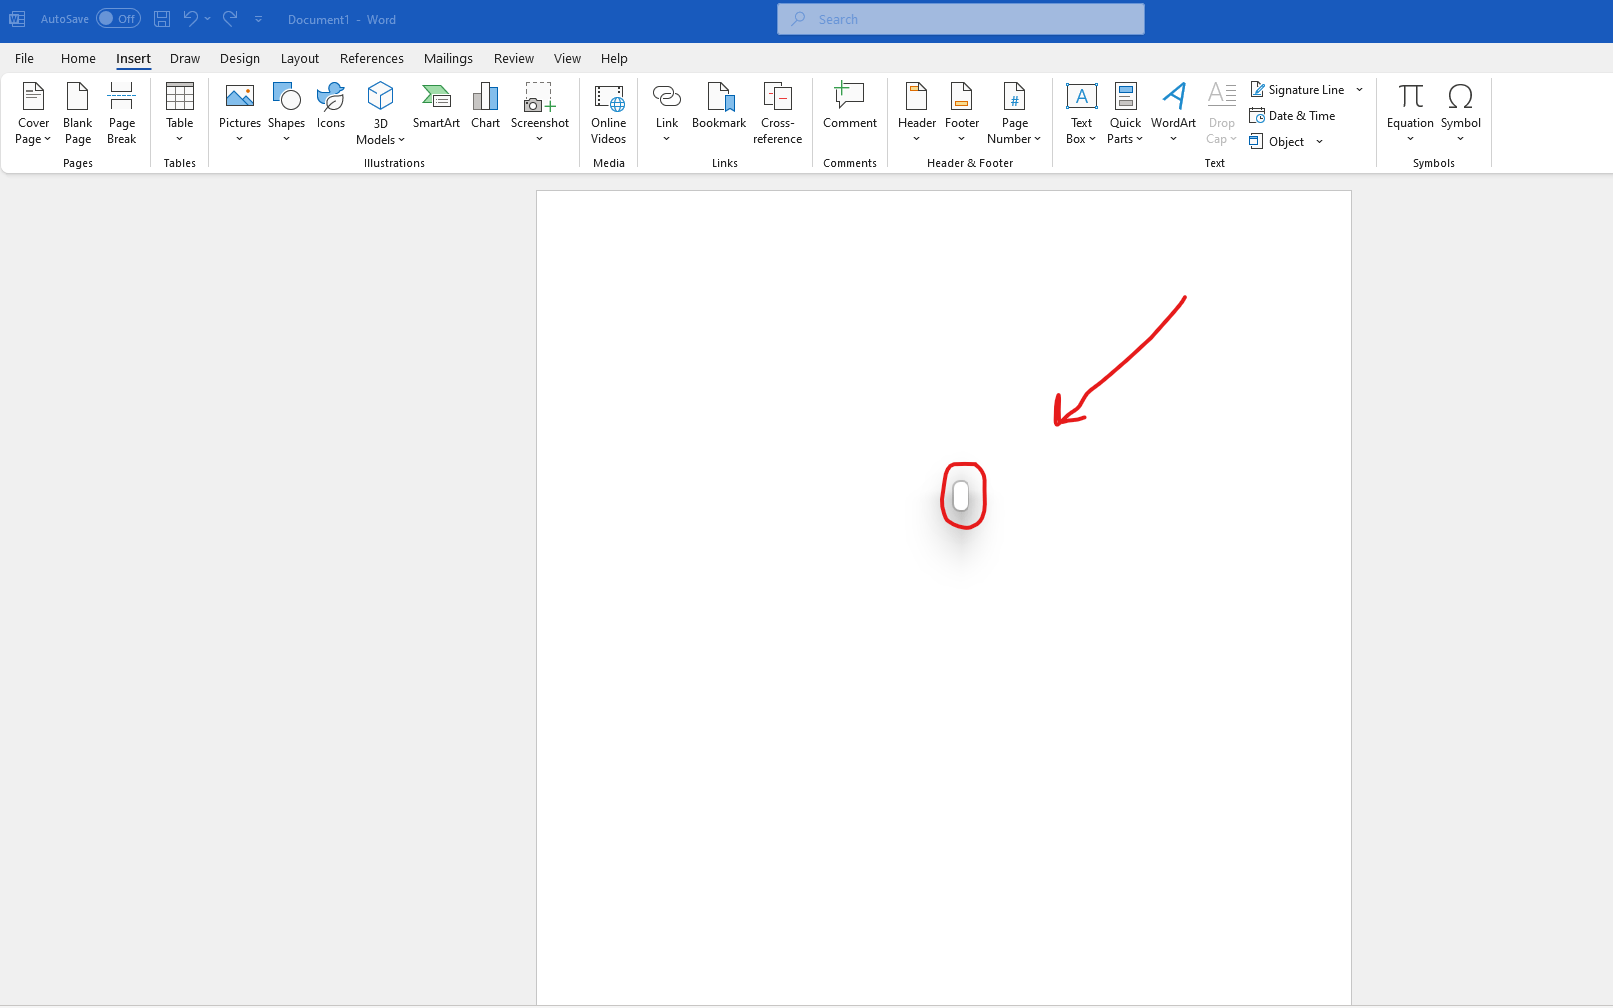
Task: Open the Shapes gallery
Action: coord(286,113)
